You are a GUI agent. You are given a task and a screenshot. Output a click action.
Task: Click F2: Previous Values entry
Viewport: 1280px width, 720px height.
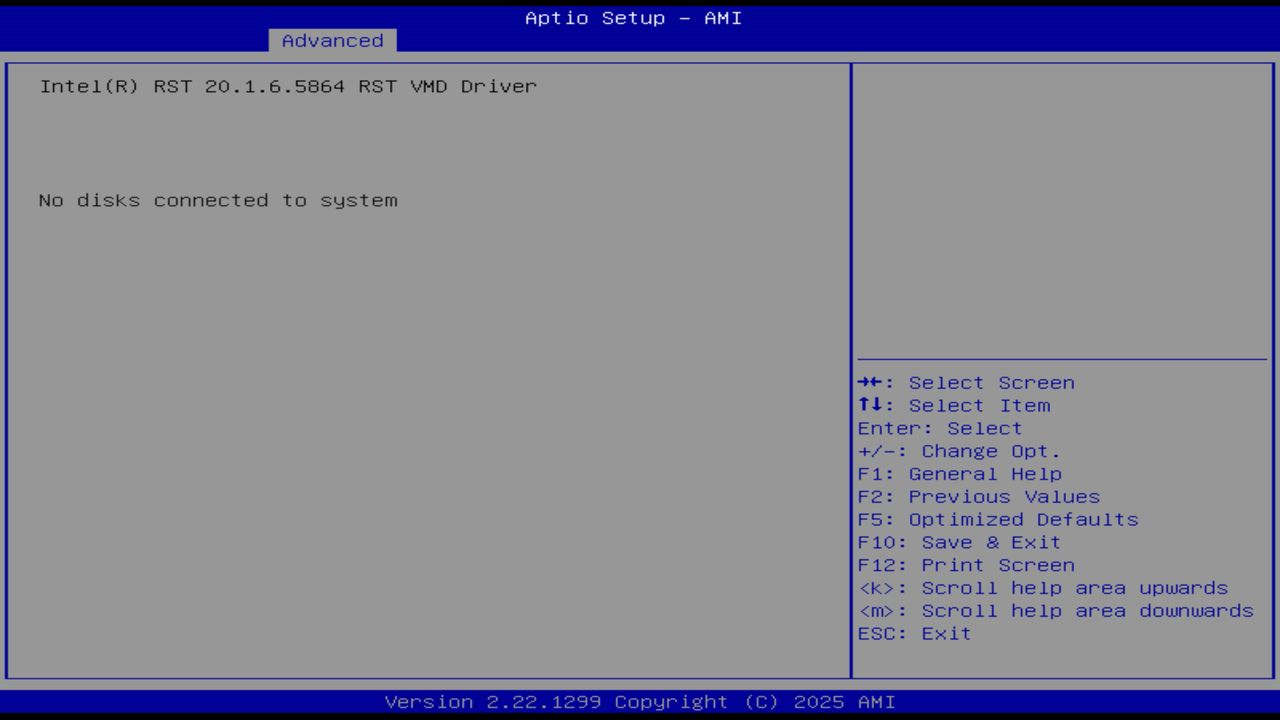pos(978,496)
